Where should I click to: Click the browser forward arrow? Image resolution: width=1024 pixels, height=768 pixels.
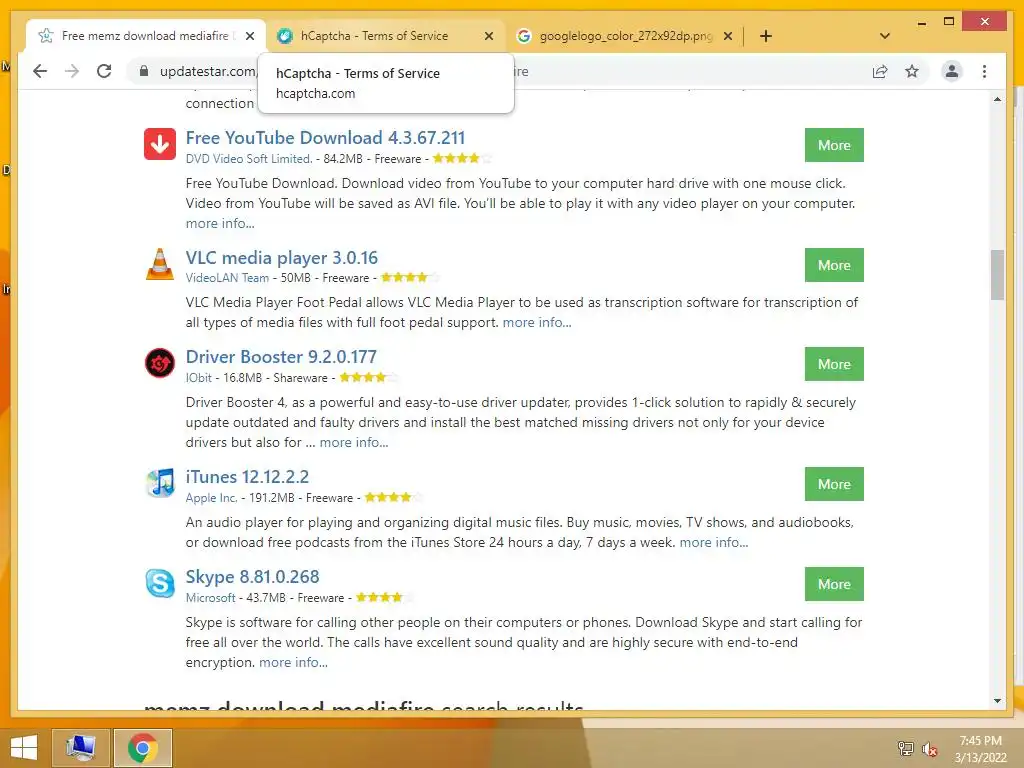(72, 71)
